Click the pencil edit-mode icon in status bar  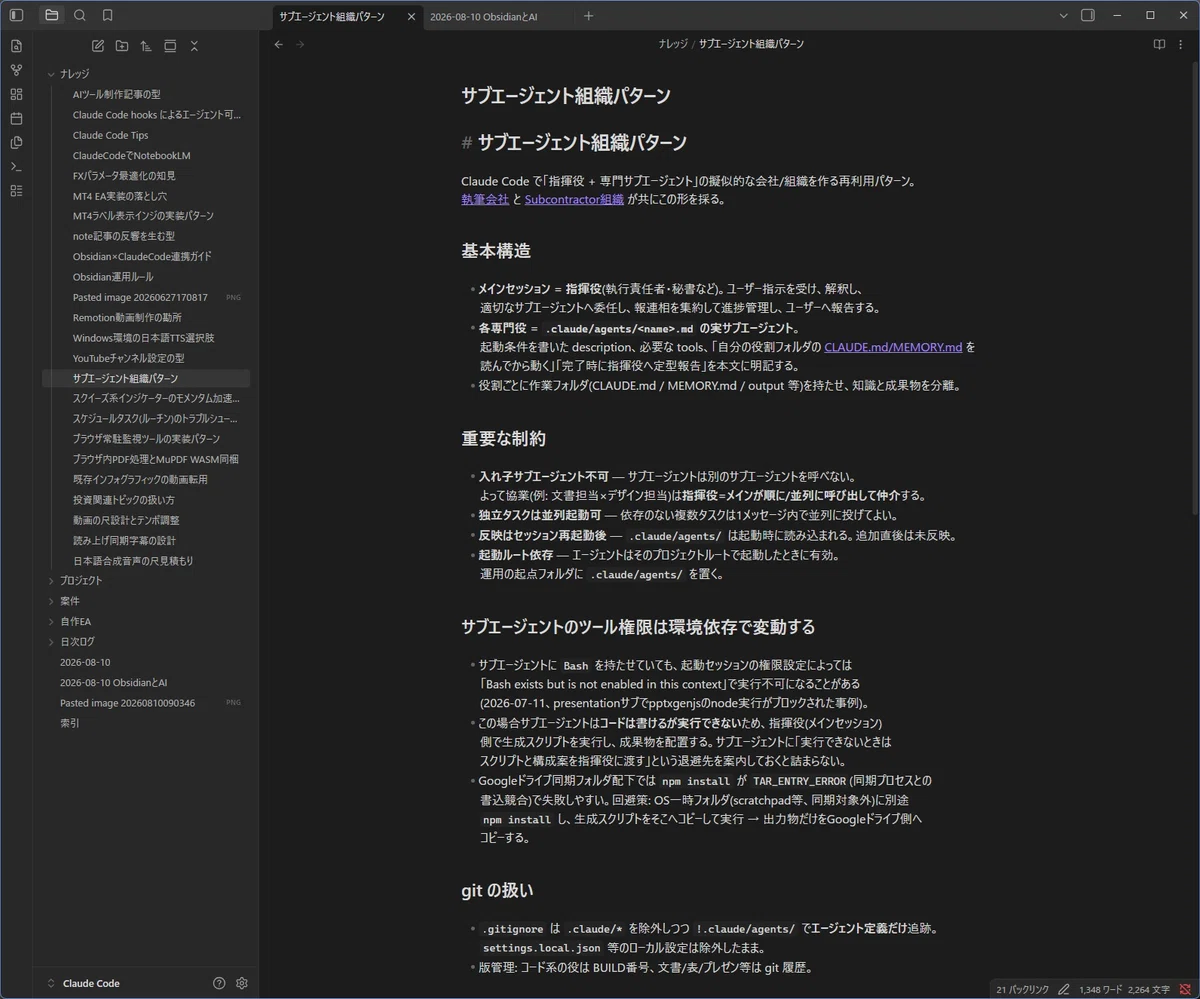pyautogui.click(x=1064, y=989)
